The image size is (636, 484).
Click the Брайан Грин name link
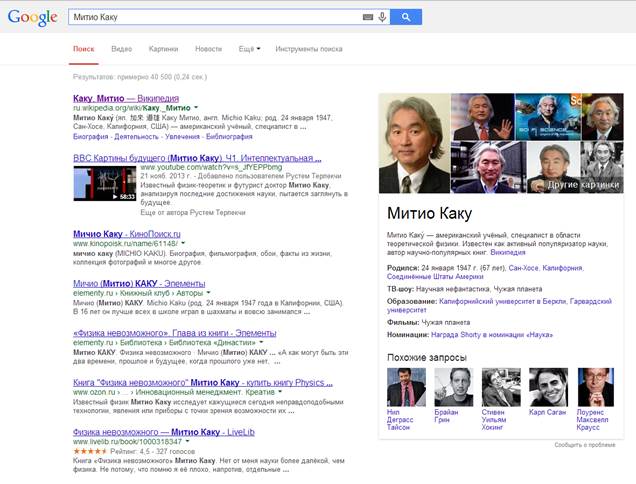(446, 416)
